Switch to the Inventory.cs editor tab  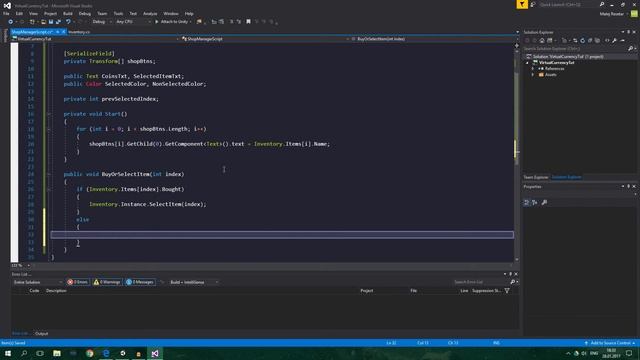[x=79, y=32]
